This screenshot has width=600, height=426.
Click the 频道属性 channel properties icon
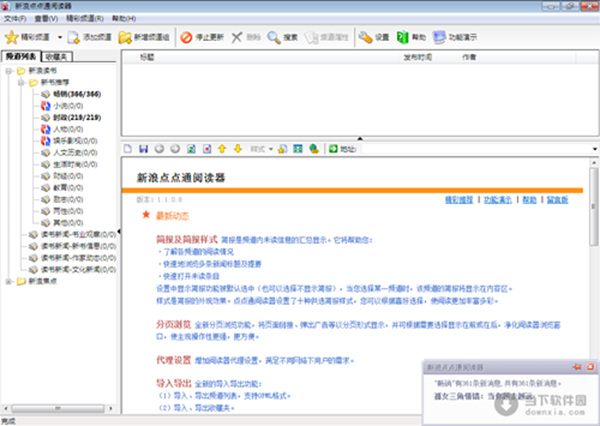click(311, 37)
